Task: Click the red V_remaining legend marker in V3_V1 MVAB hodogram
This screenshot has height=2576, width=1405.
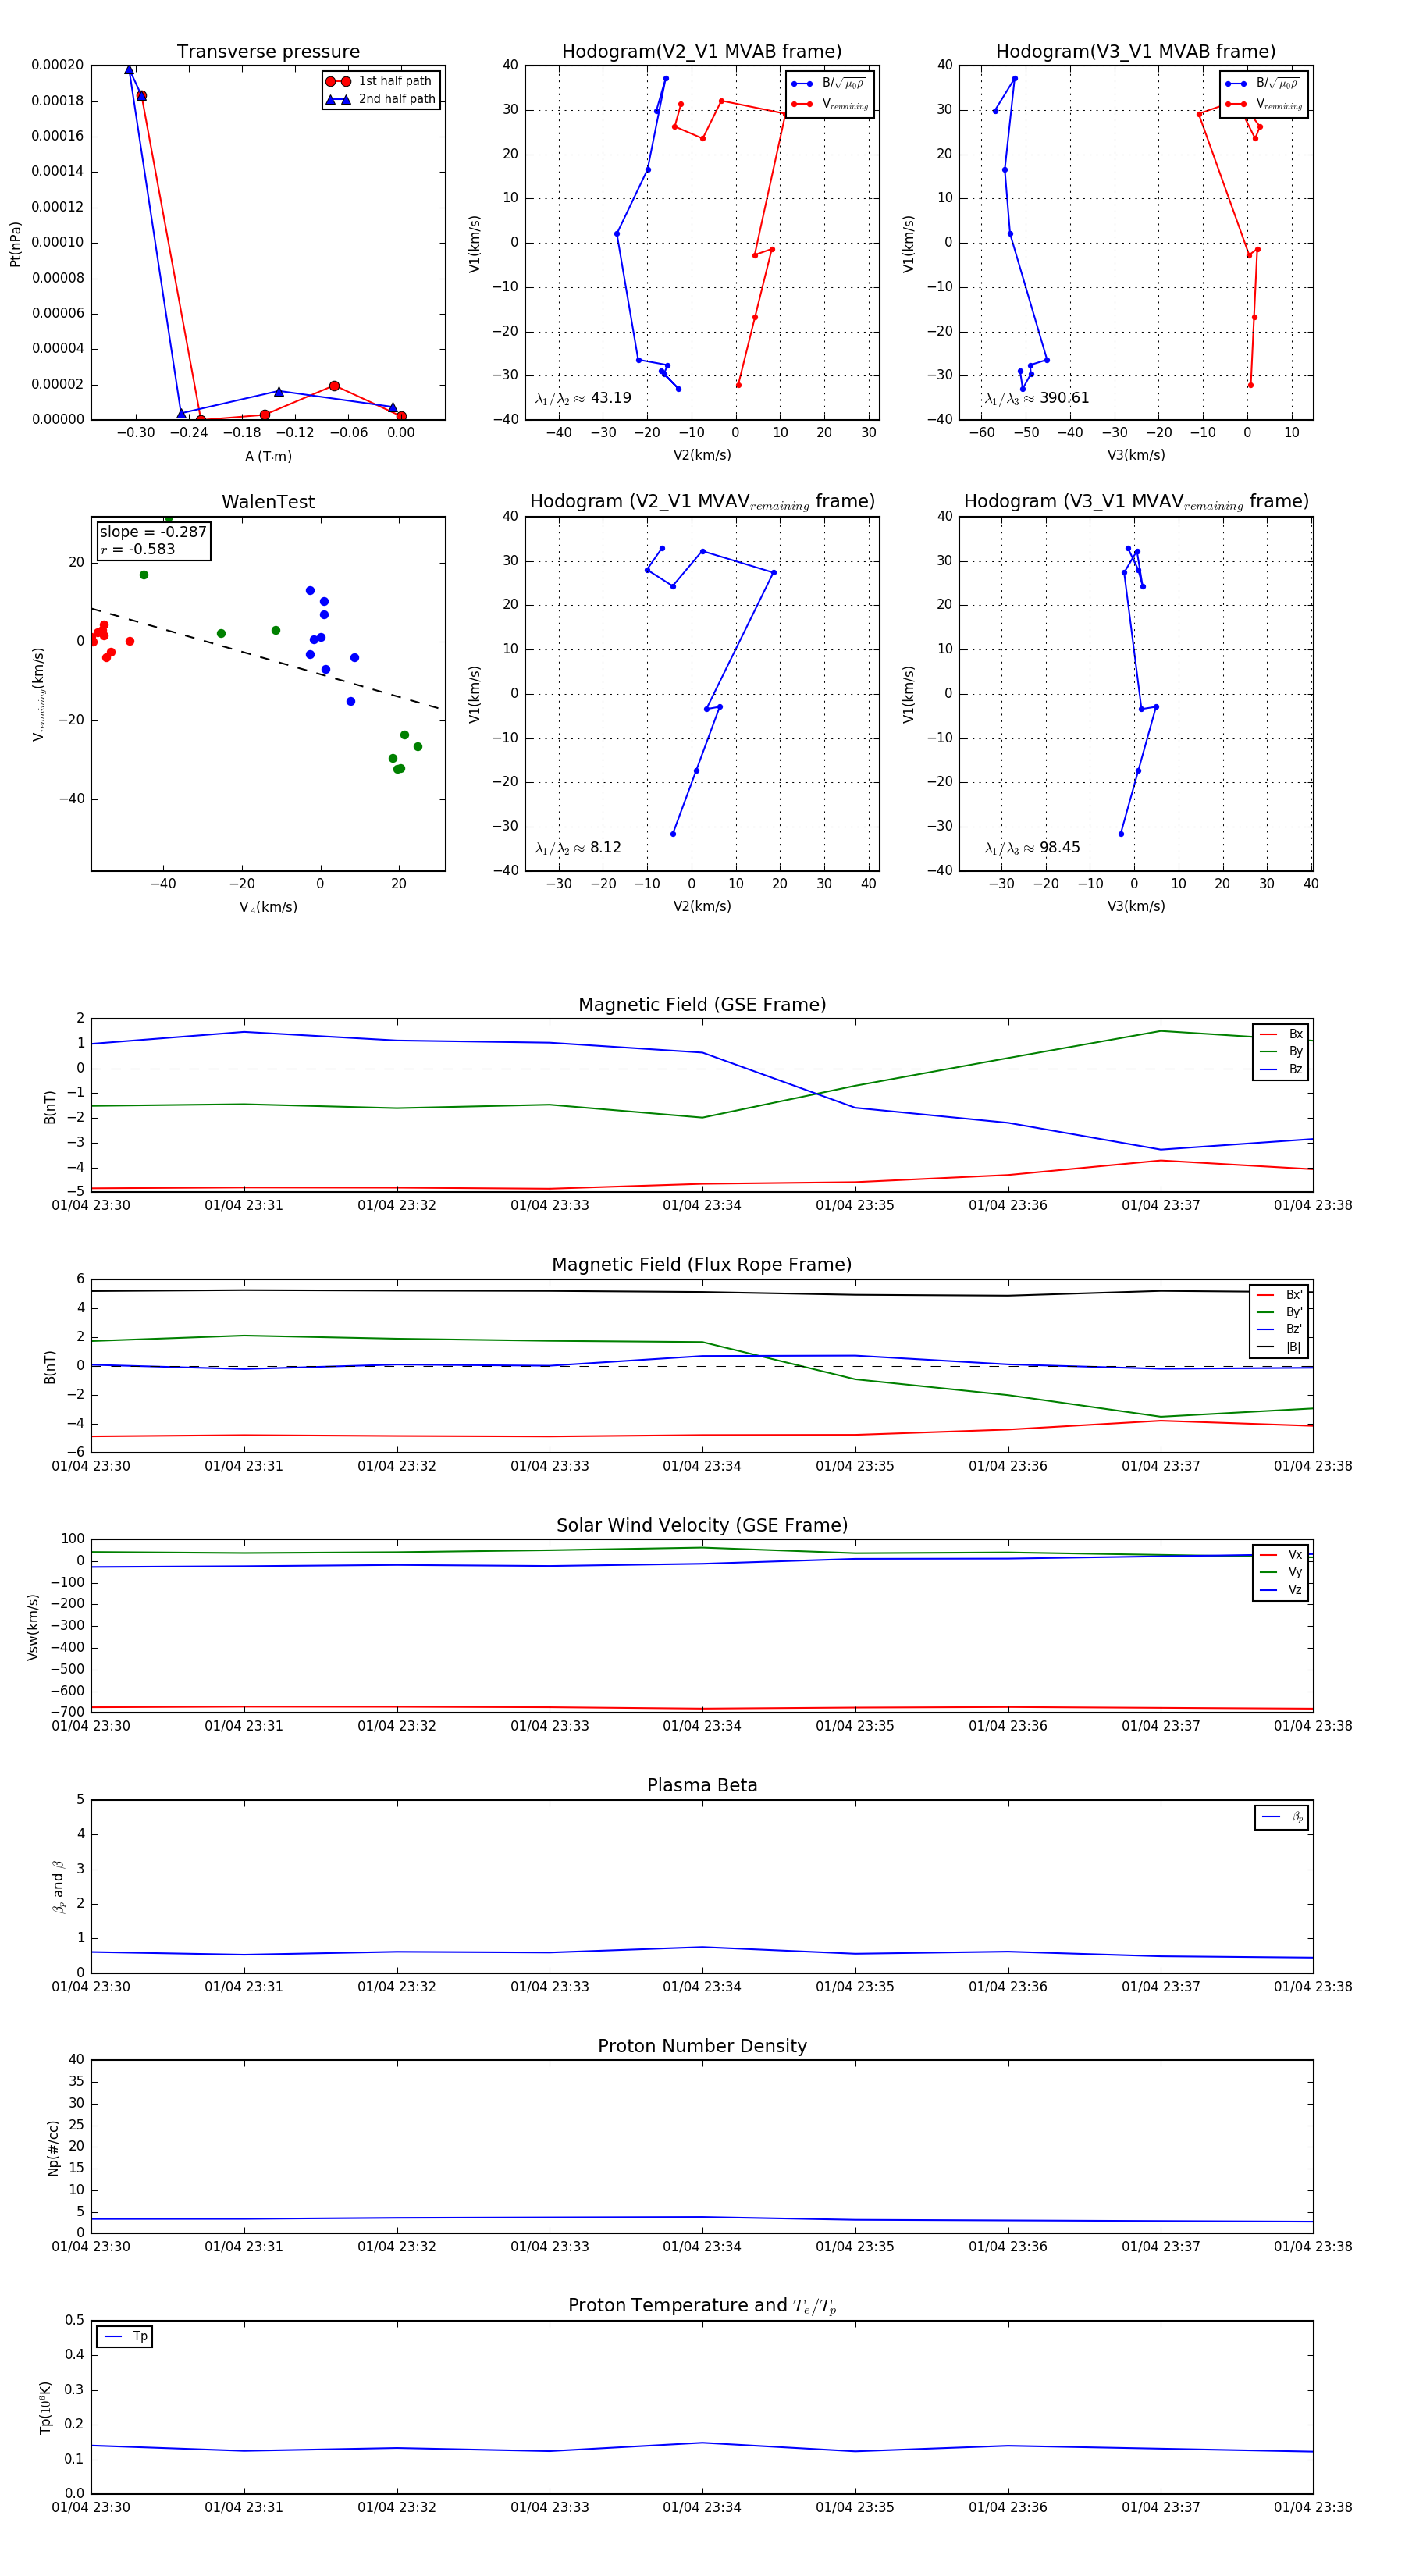Action: click(1235, 104)
